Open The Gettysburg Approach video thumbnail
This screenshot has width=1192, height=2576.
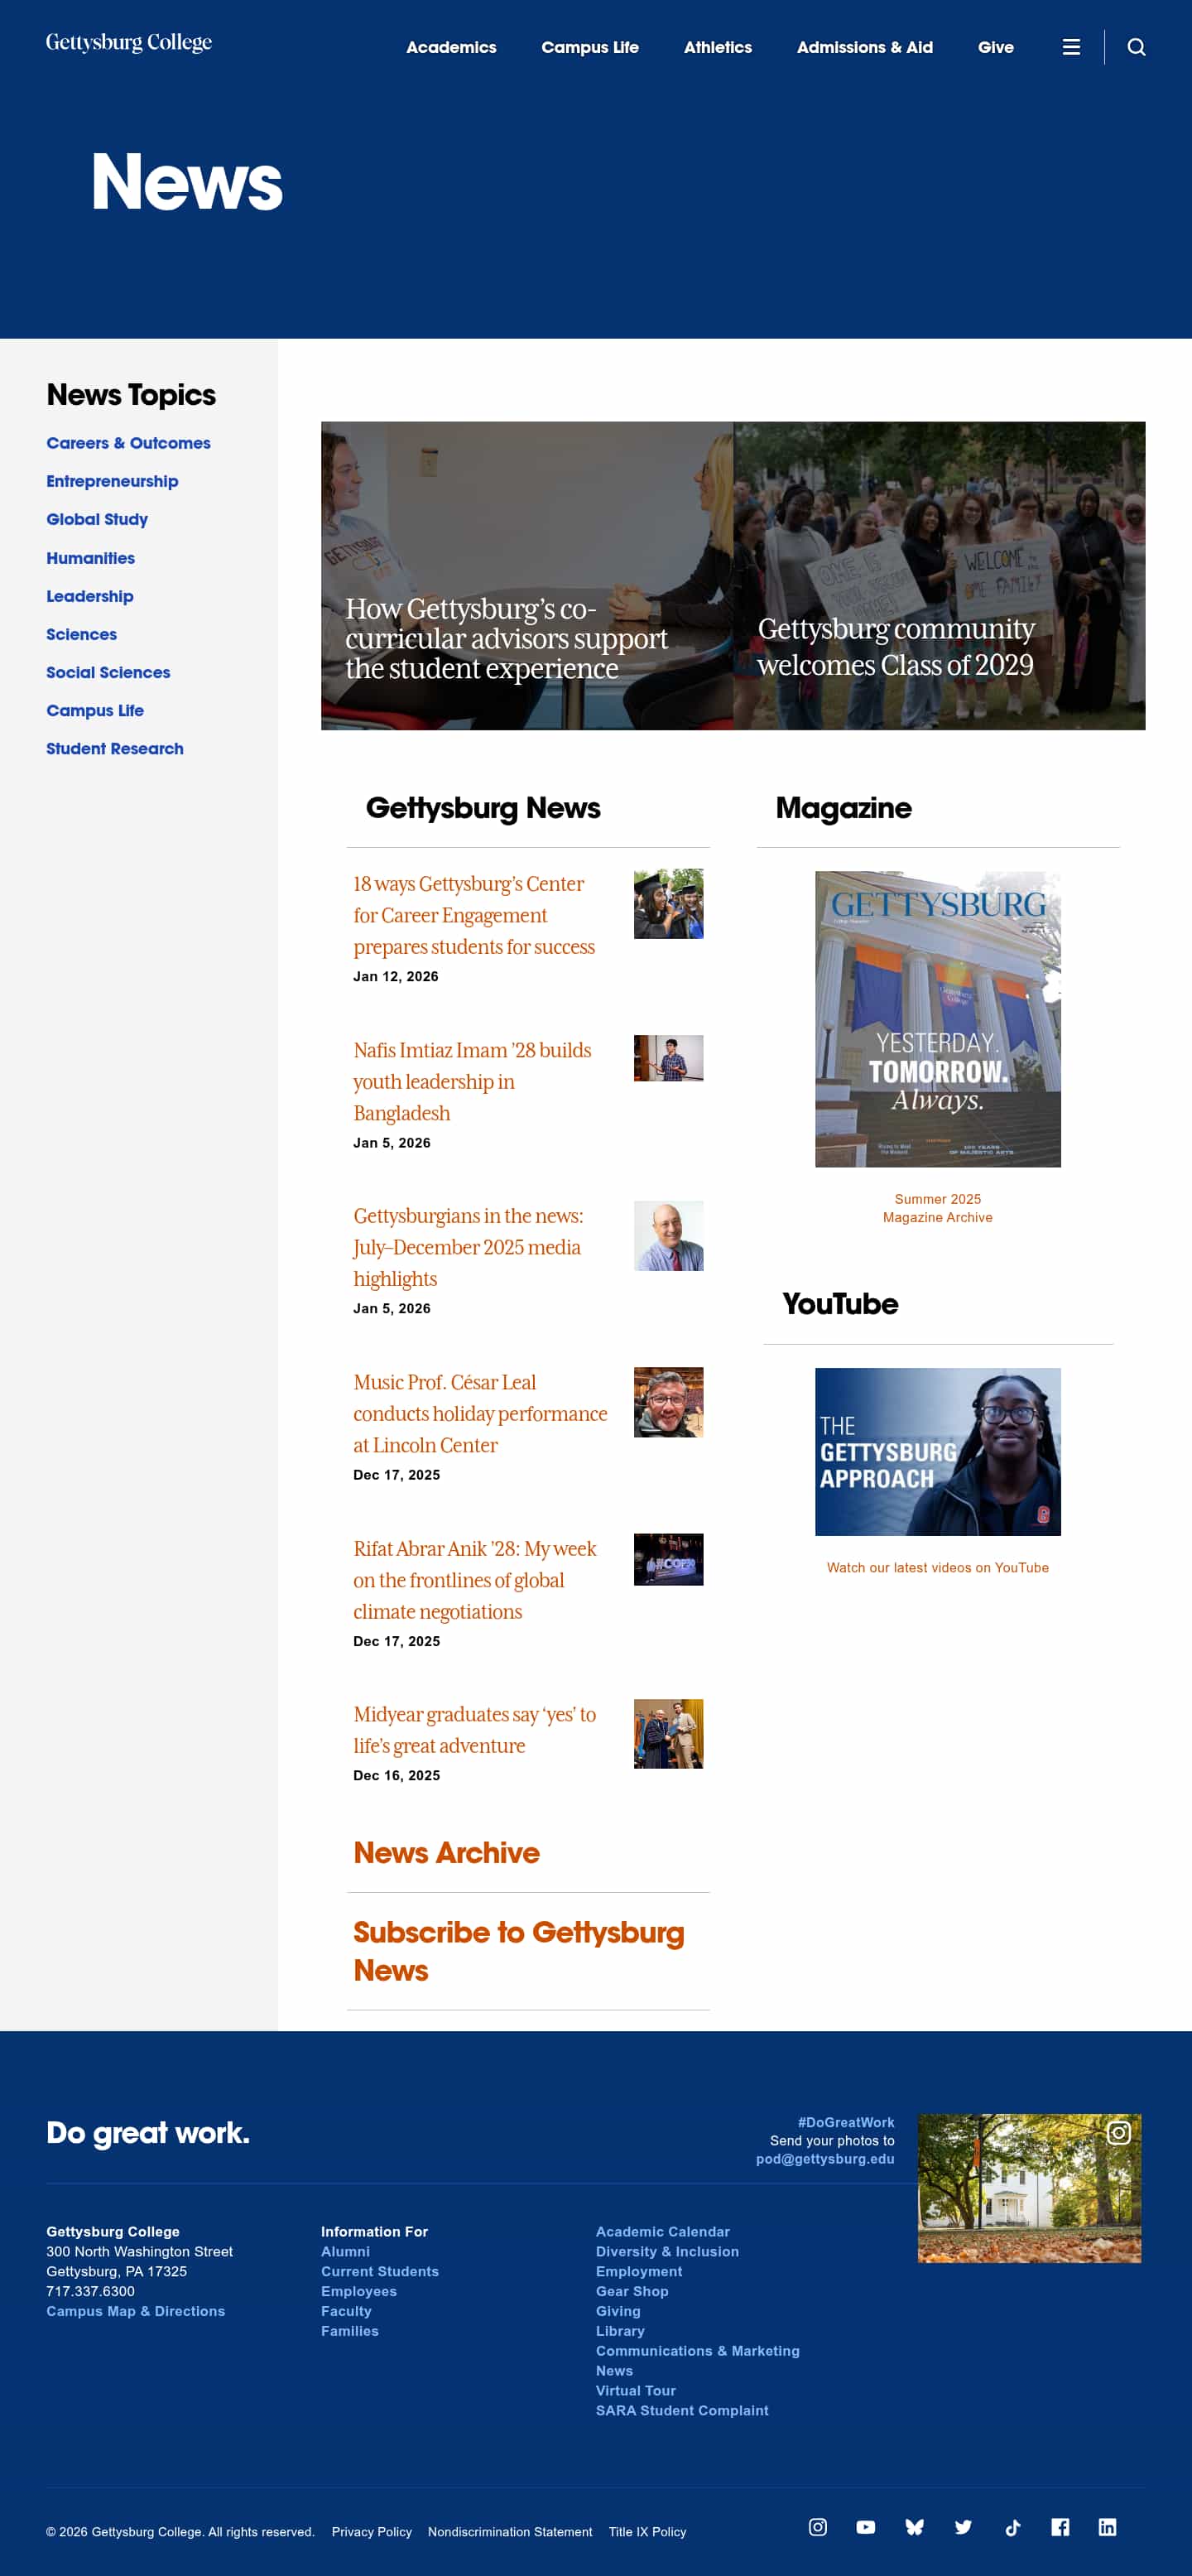[x=937, y=1451]
